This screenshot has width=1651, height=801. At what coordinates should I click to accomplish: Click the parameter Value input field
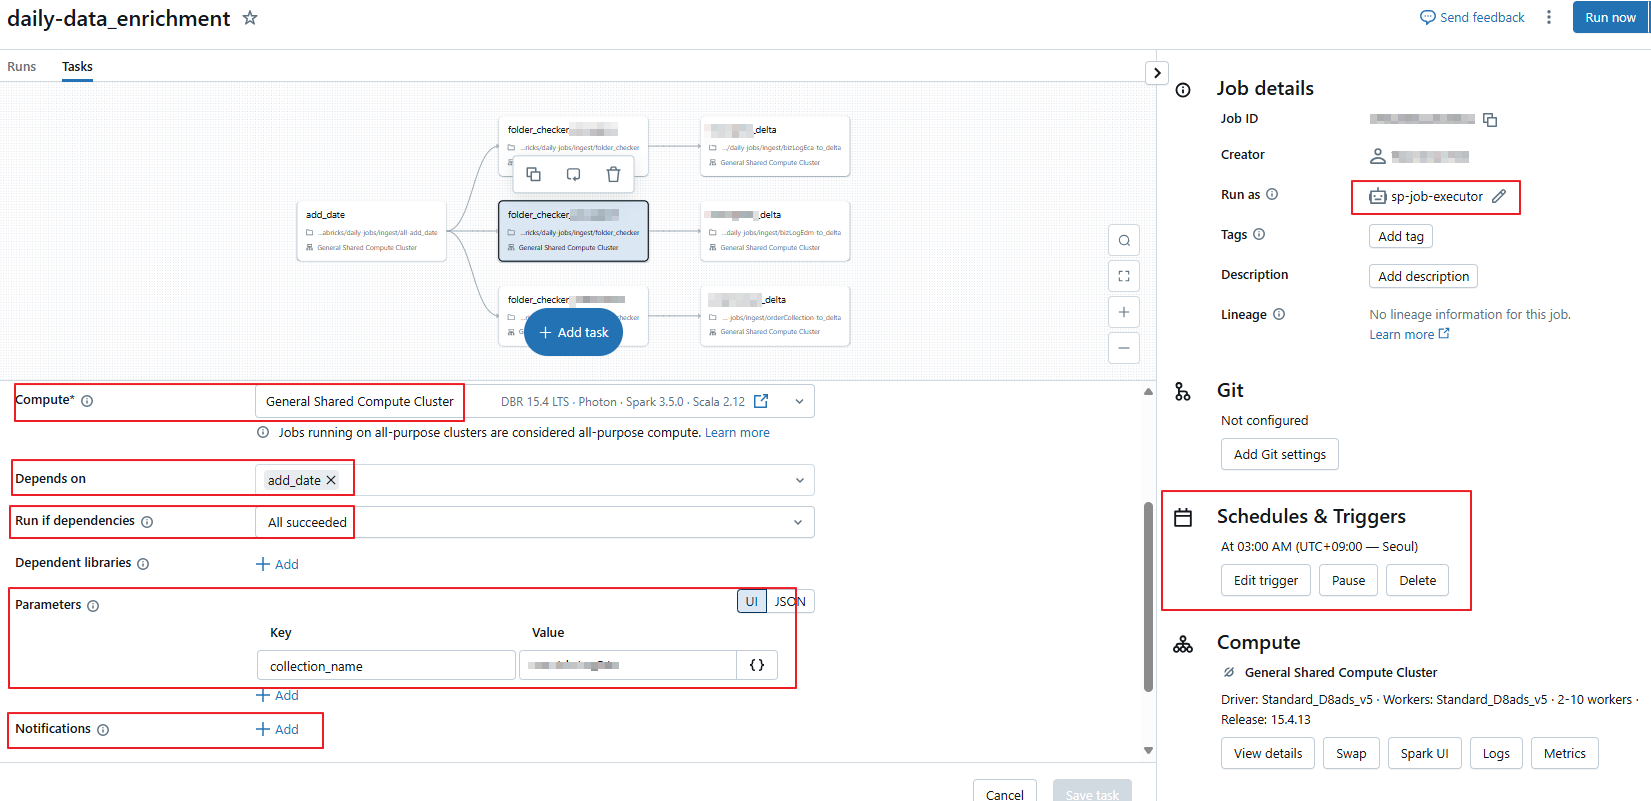pos(628,666)
